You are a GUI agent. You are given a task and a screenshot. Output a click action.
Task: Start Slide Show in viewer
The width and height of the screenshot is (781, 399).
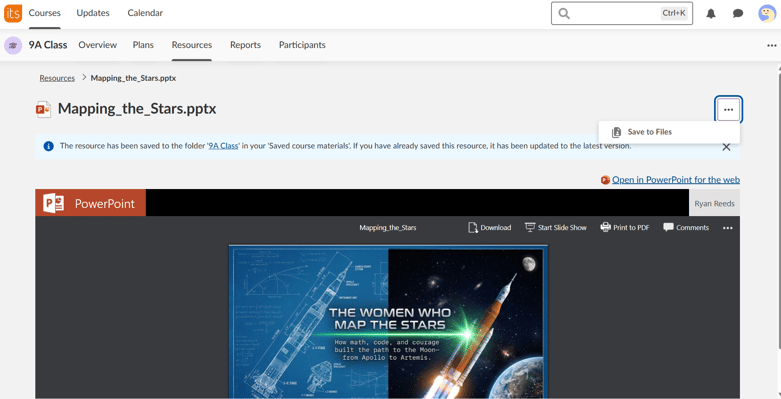556,228
